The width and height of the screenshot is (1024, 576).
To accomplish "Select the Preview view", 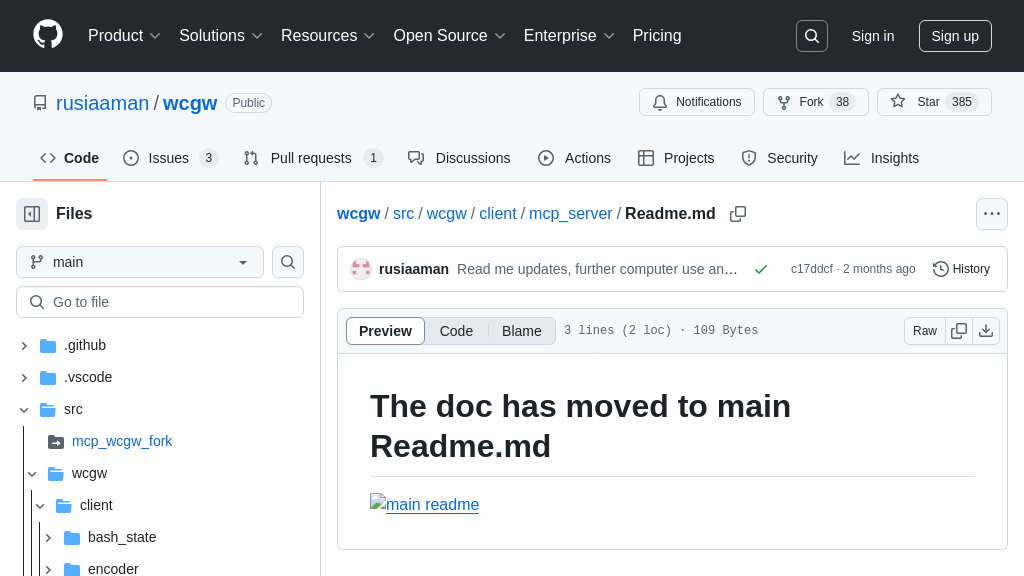I will point(385,331).
